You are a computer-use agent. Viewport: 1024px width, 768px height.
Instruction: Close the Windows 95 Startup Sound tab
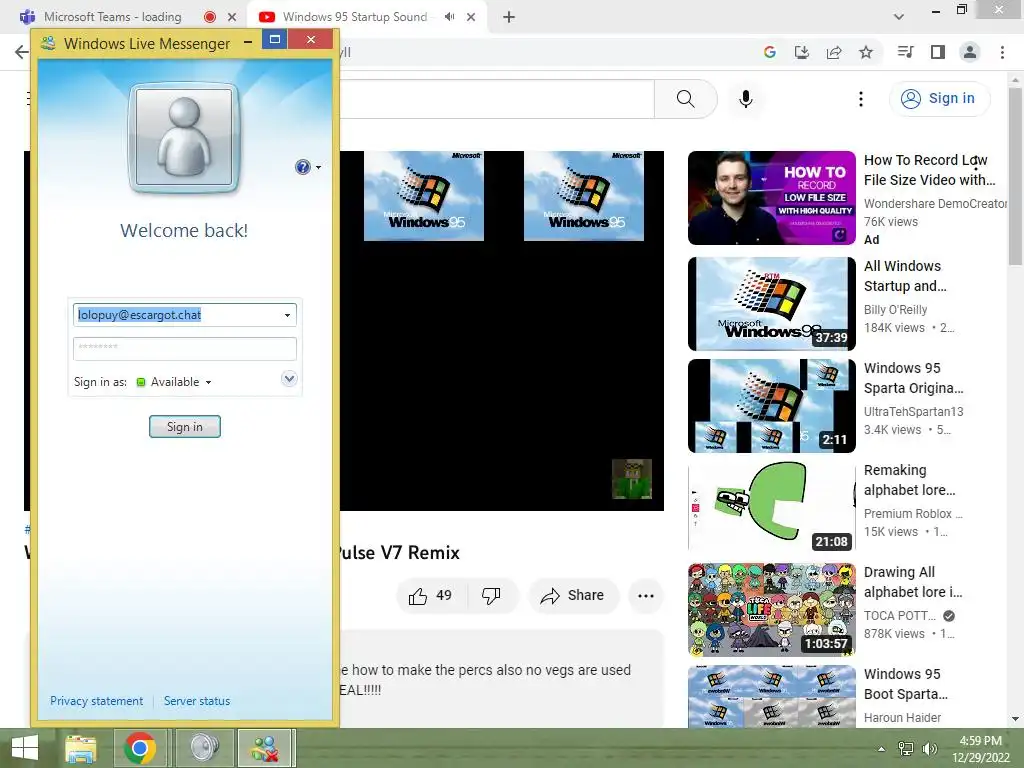click(471, 17)
